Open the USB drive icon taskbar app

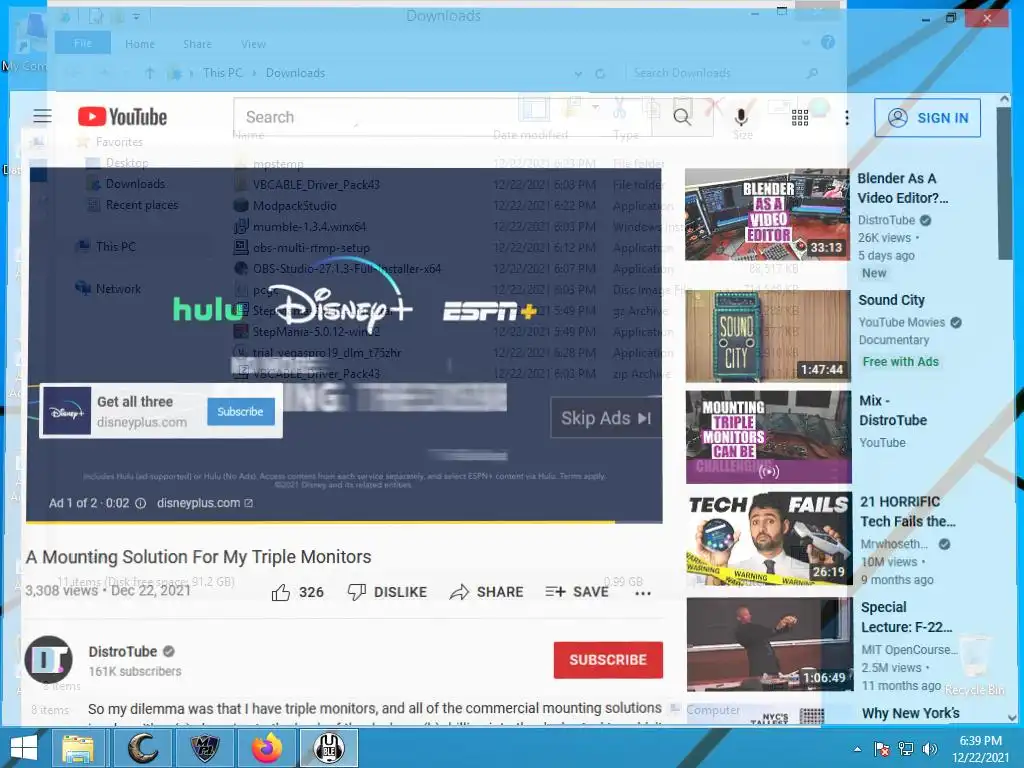[330, 748]
